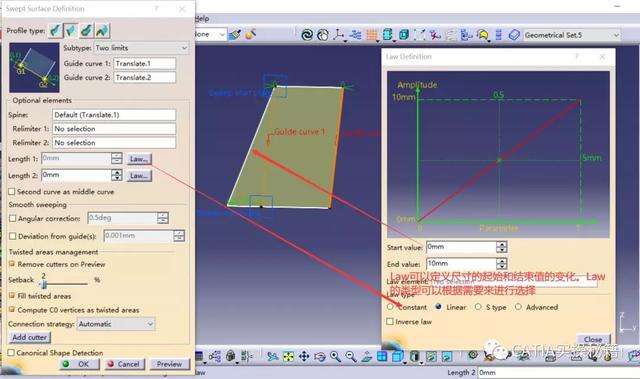Image resolution: width=640 pixels, height=379 pixels.
Task: Click the Preview button
Action: coord(169,364)
